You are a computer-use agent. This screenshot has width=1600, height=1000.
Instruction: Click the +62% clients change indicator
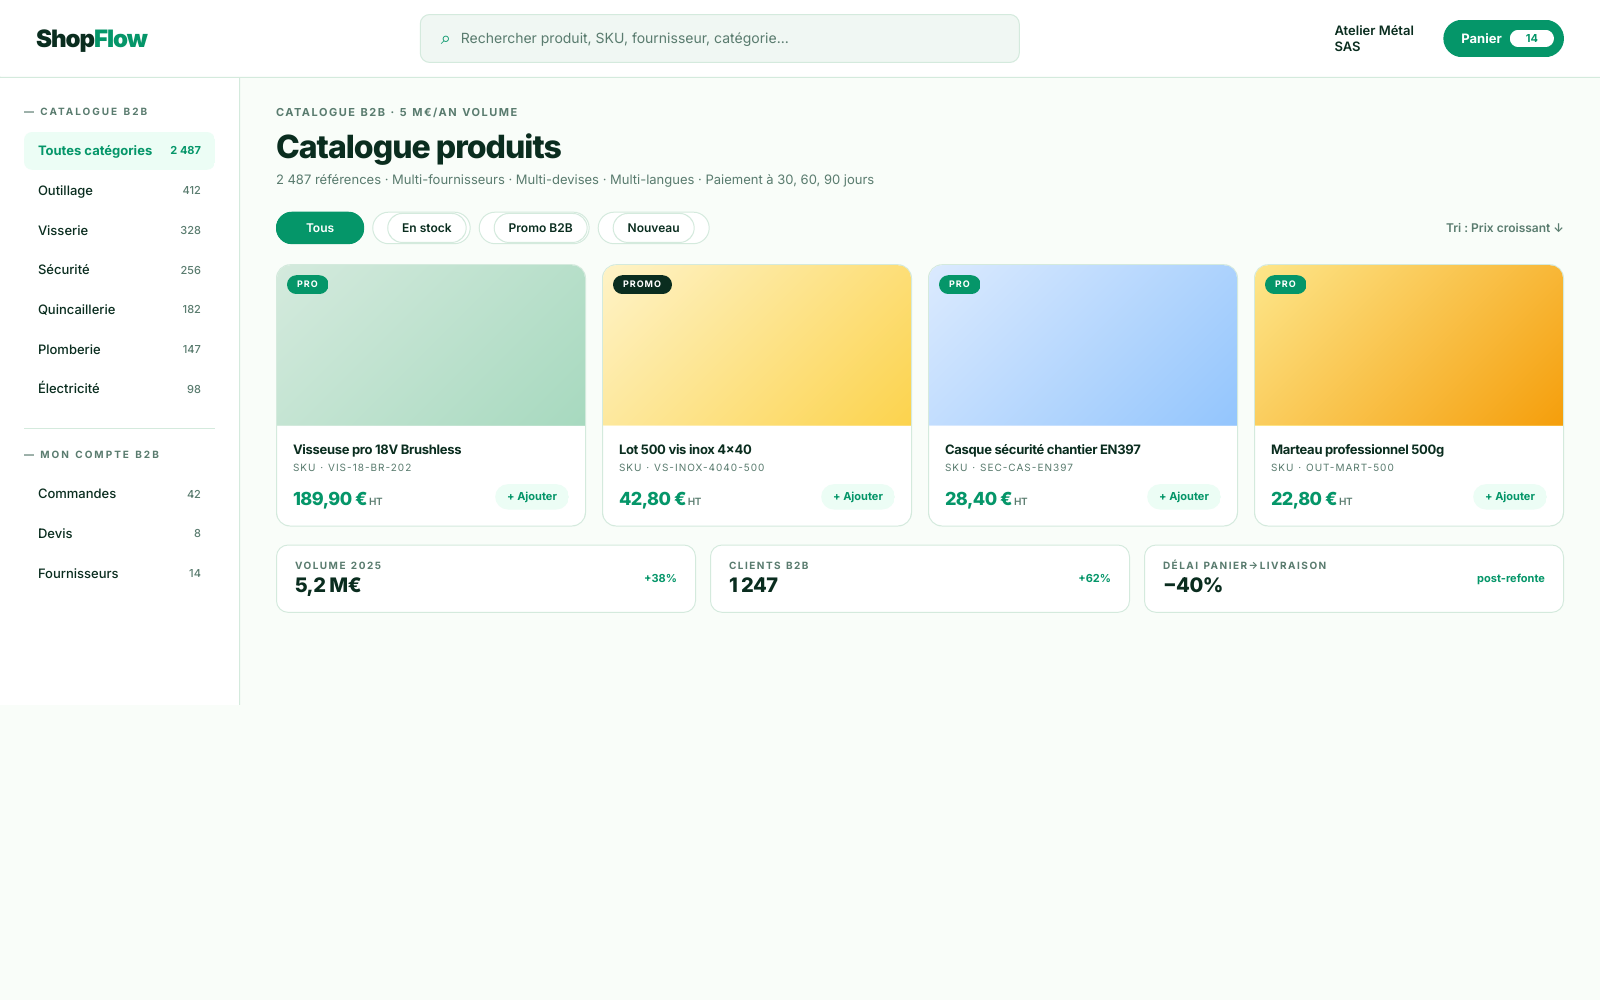1094,579
